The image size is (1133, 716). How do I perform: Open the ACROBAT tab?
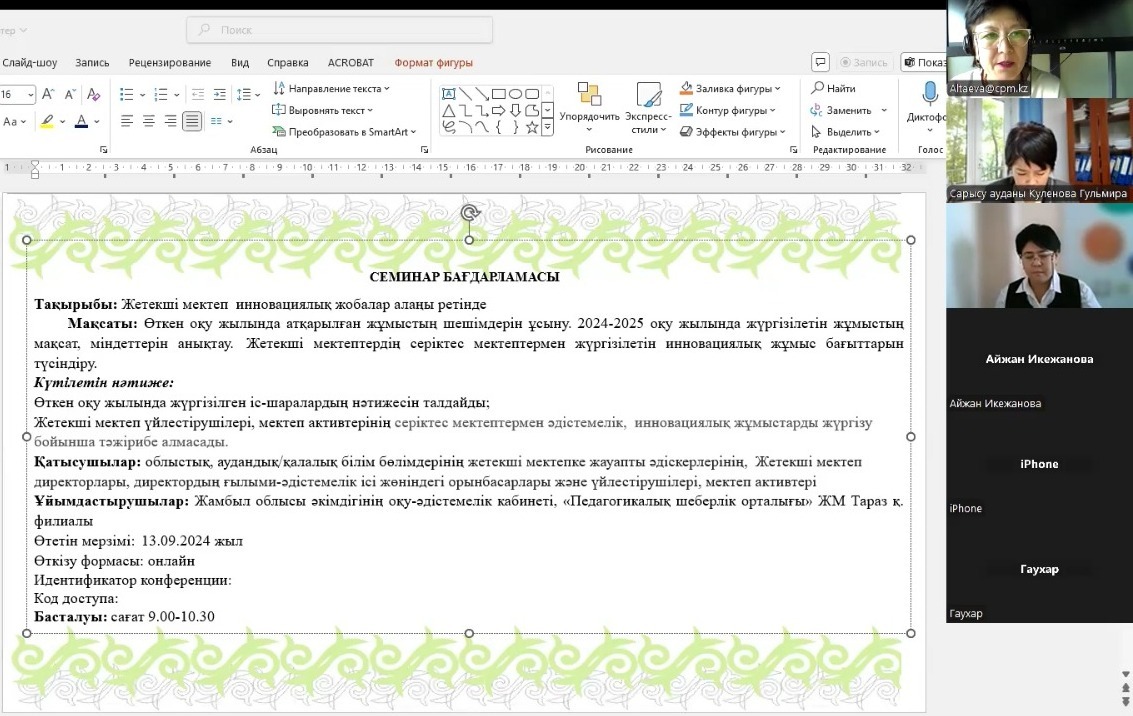pyautogui.click(x=350, y=63)
